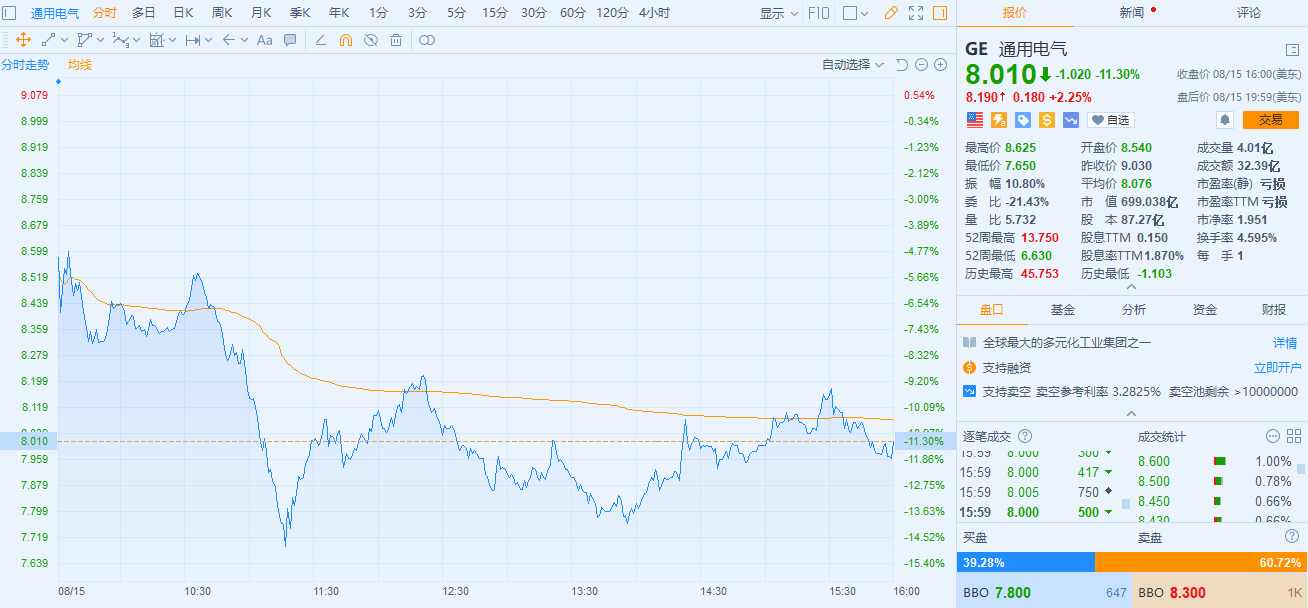The height and width of the screenshot is (608, 1308).
Task: Click the blue 39.28% buy ratio bar
Action: (1026, 562)
